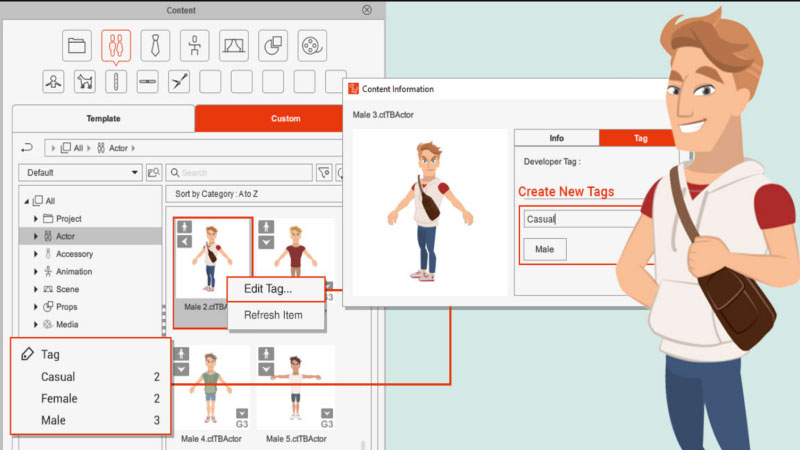Select the Accessory necktie icon
Screen dimensions: 800x450
click(x=155, y=45)
